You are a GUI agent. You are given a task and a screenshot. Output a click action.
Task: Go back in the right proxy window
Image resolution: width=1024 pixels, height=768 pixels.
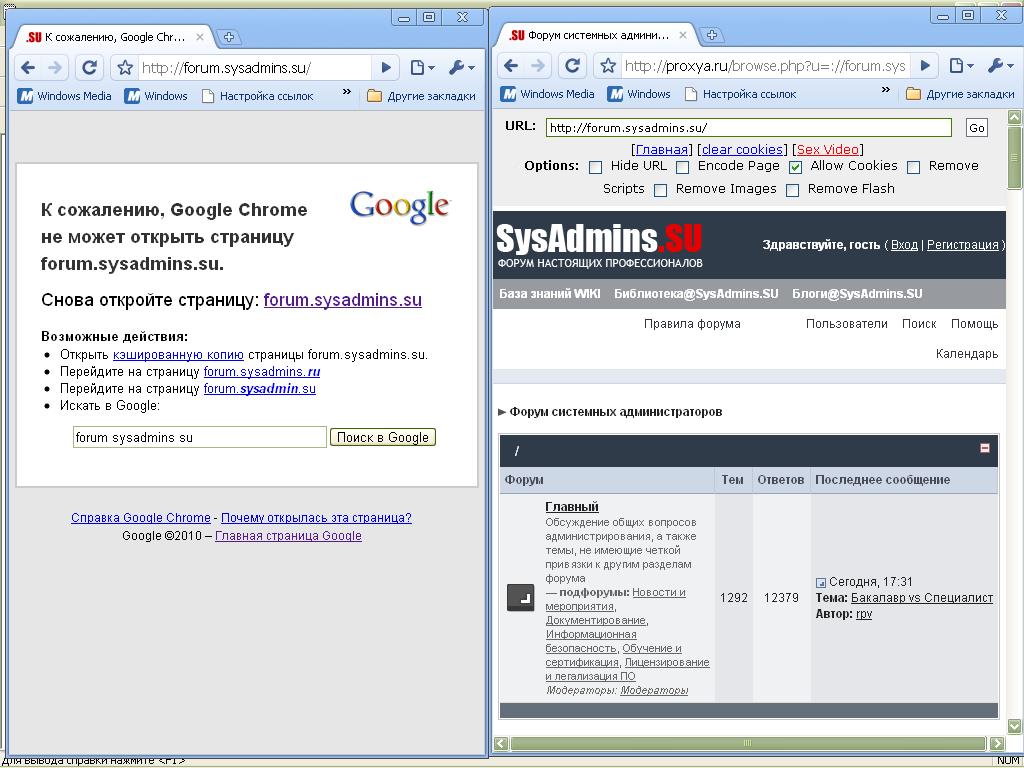click(x=511, y=65)
